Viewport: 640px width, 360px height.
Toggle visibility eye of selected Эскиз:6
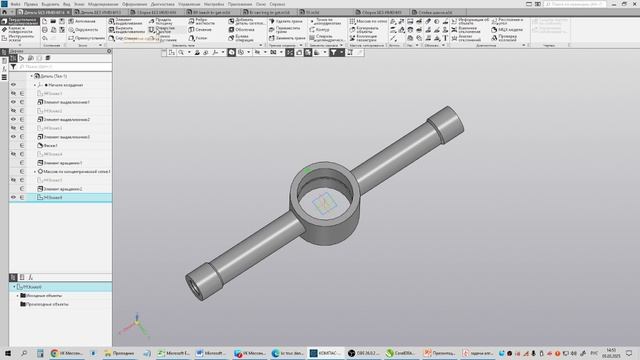click(13, 198)
